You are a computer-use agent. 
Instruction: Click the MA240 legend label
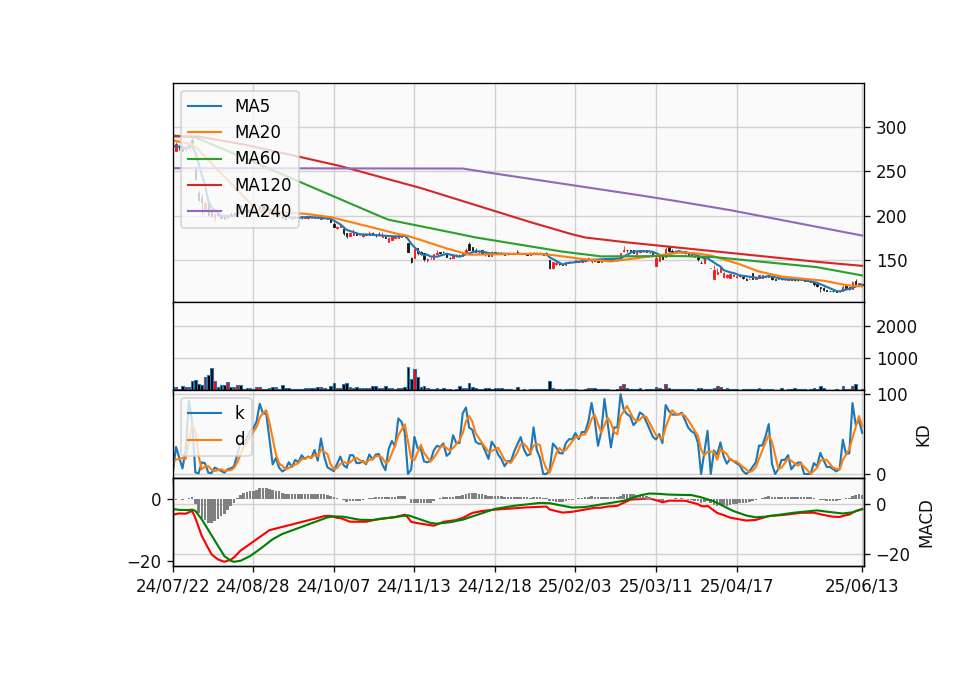[263, 211]
